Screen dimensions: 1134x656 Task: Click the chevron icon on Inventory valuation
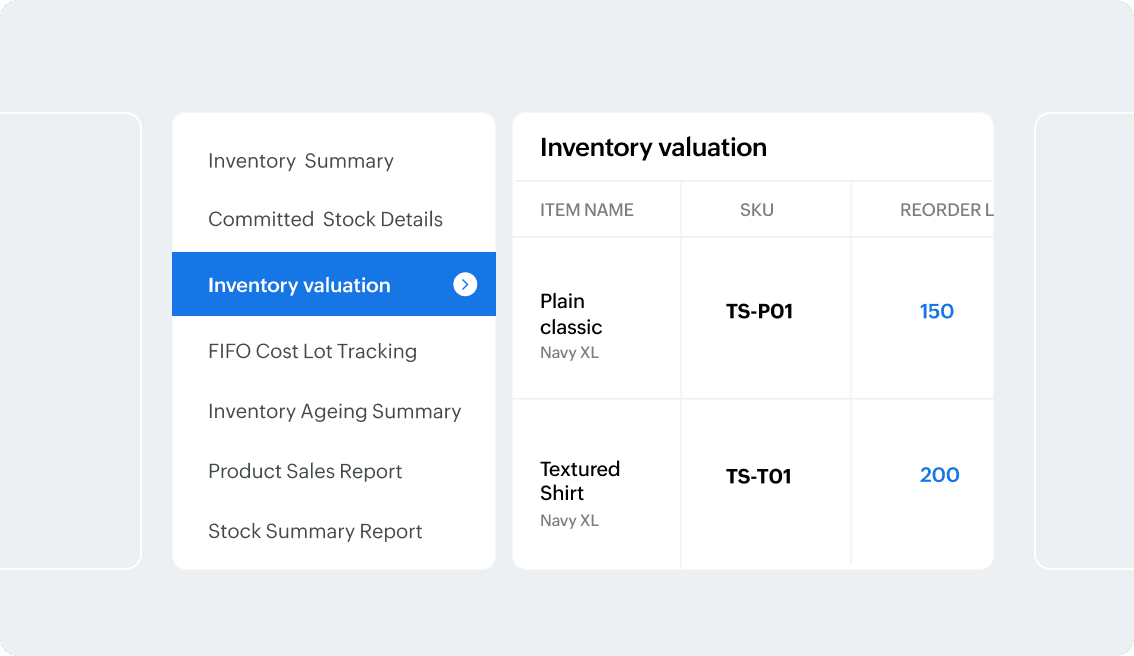tap(464, 284)
